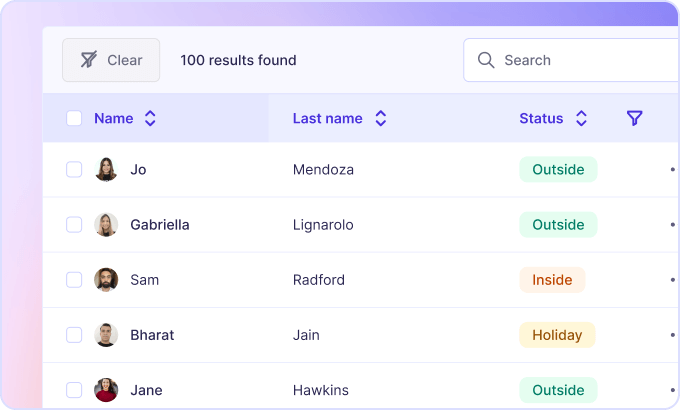
Task: Click Jane's profile avatar
Action: click(106, 390)
